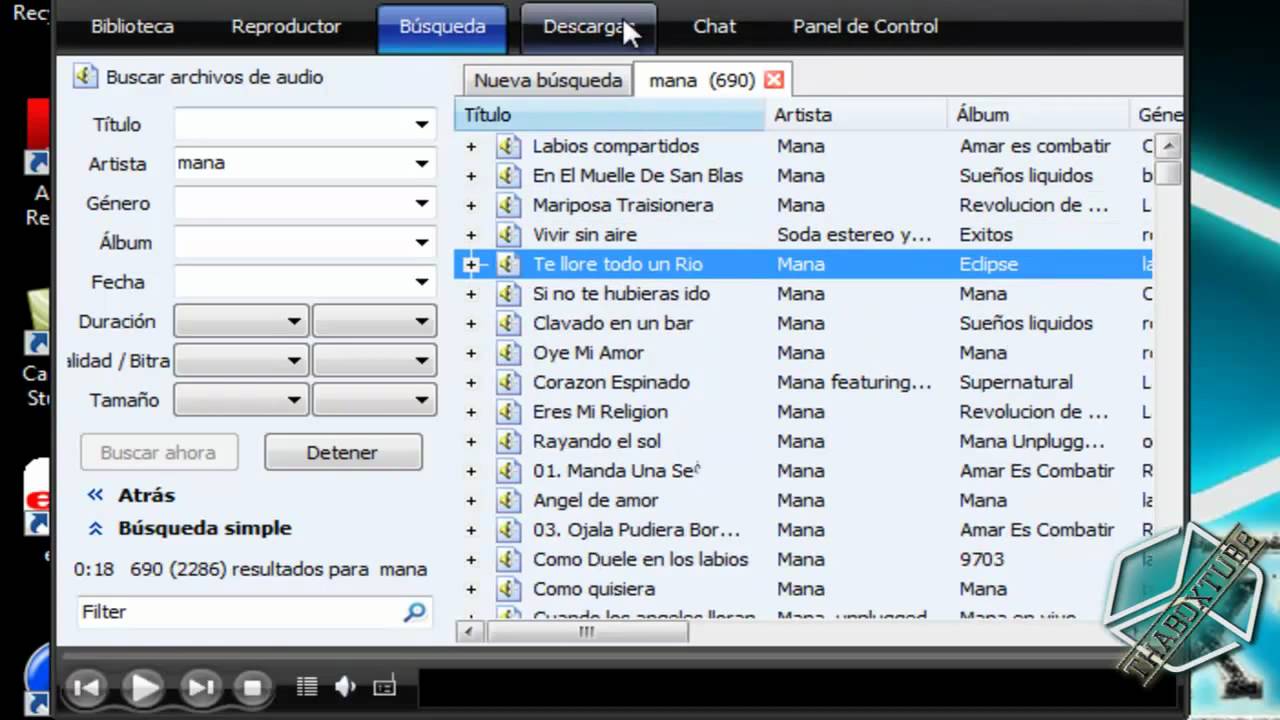Screen dimensions: 1280x720
Task: Select the song Rayando el sol
Action: coord(597,441)
